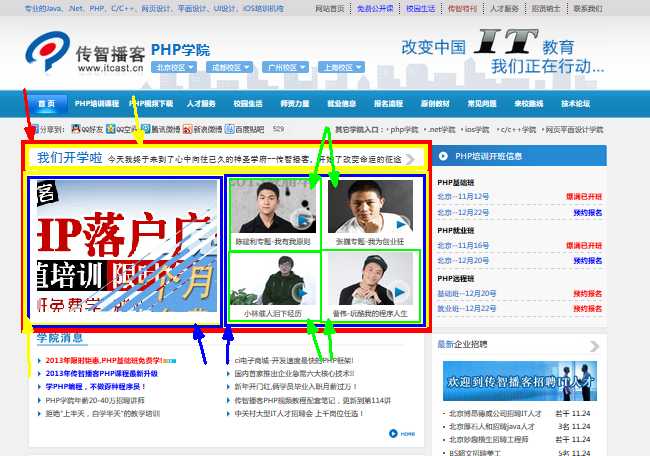Open the 网页平面设计学院 link

pyautogui.click(x=574, y=129)
